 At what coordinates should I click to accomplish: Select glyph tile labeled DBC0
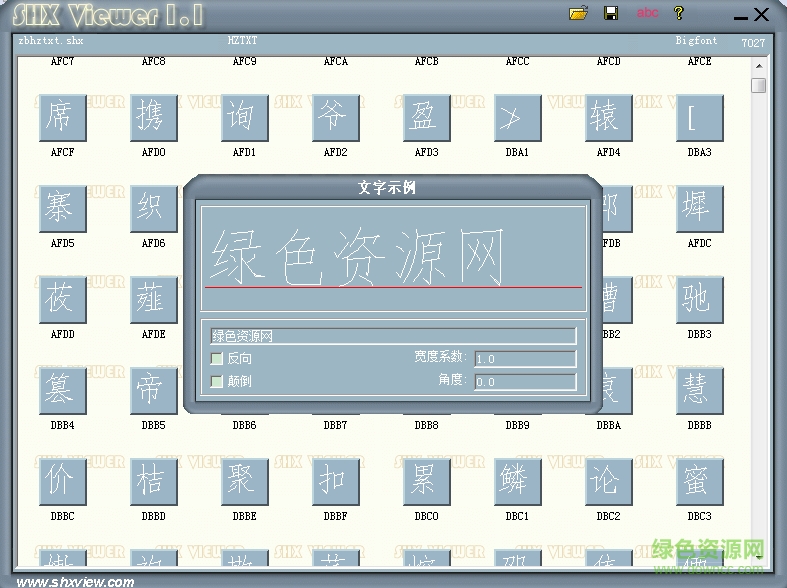(x=427, y=482)
